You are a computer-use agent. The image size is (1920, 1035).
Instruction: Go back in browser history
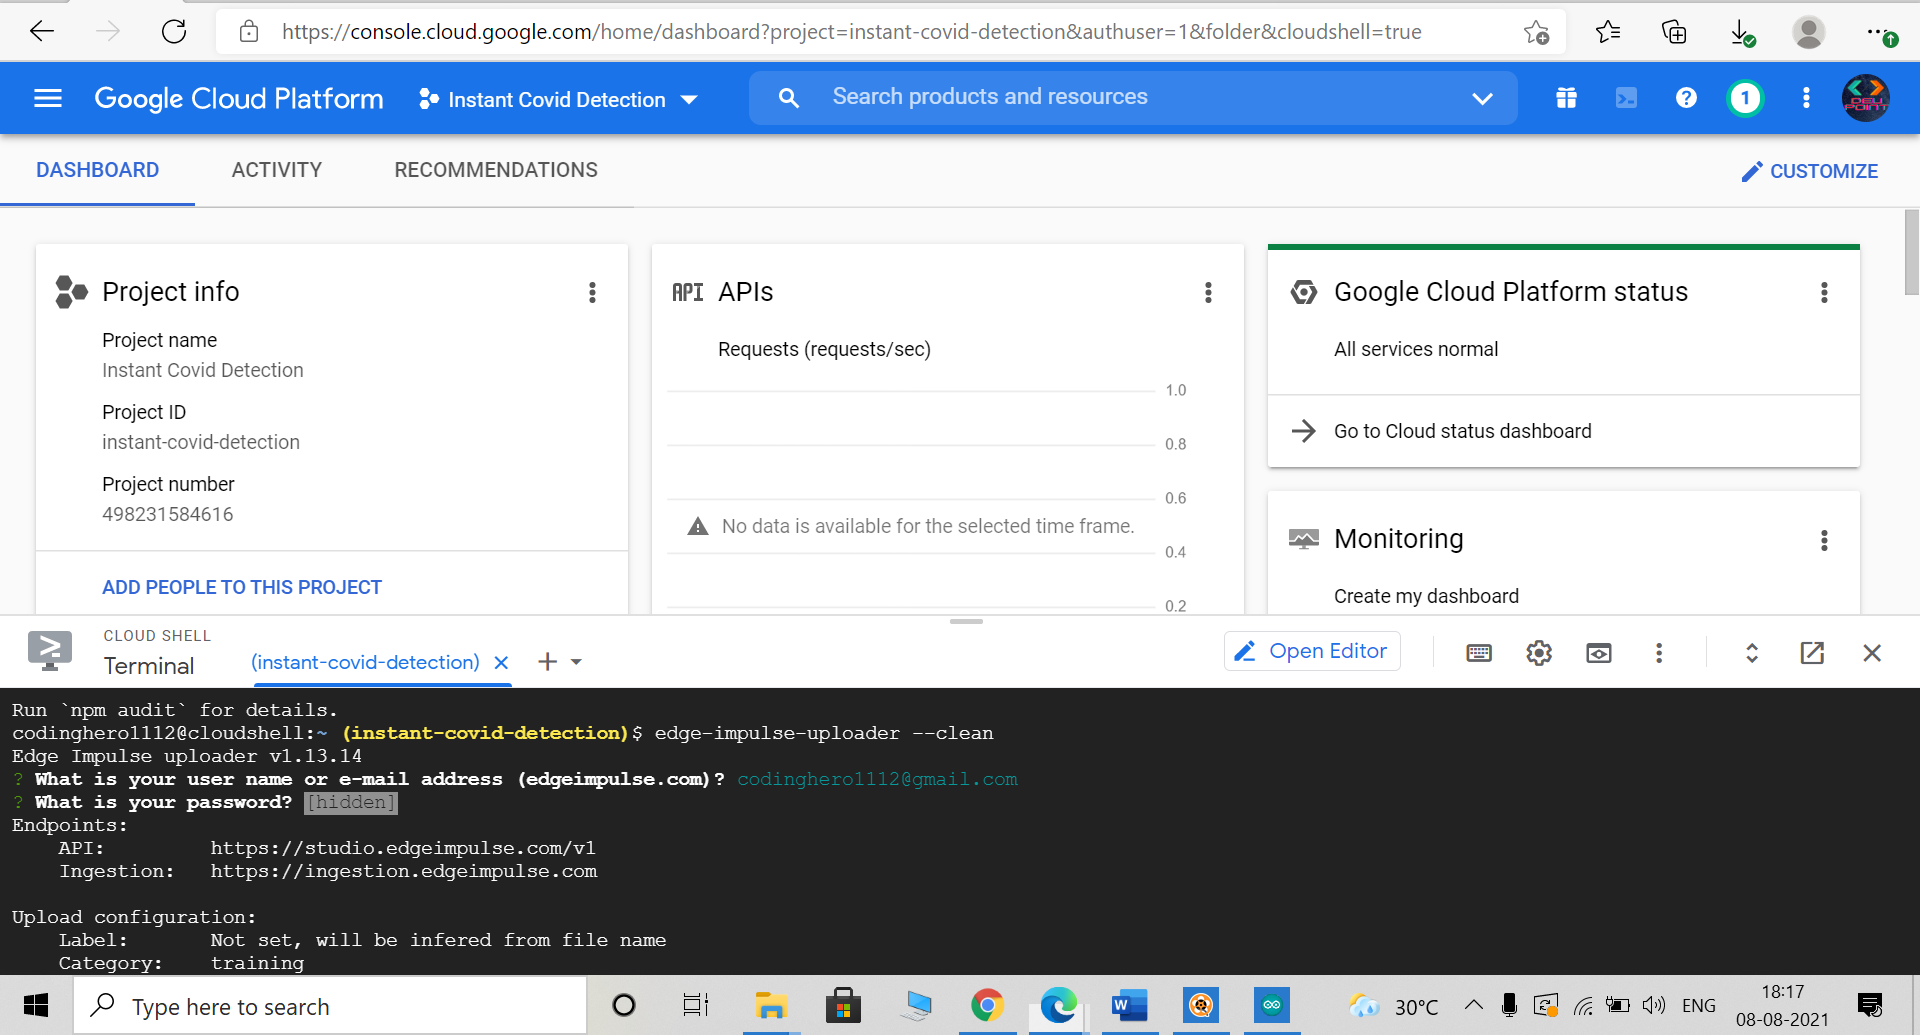pyautogui.click(x=42, y=32)
